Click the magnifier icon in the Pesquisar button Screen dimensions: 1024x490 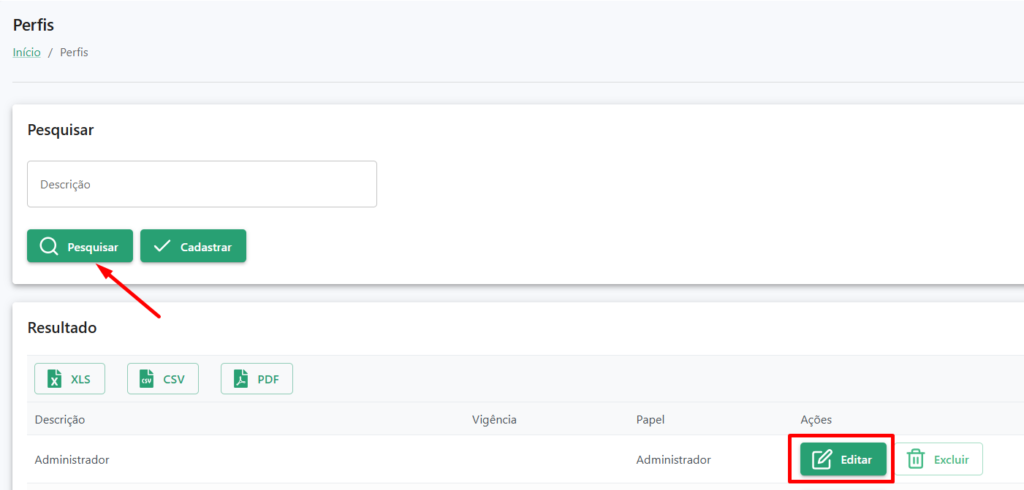tap(49, 246)
